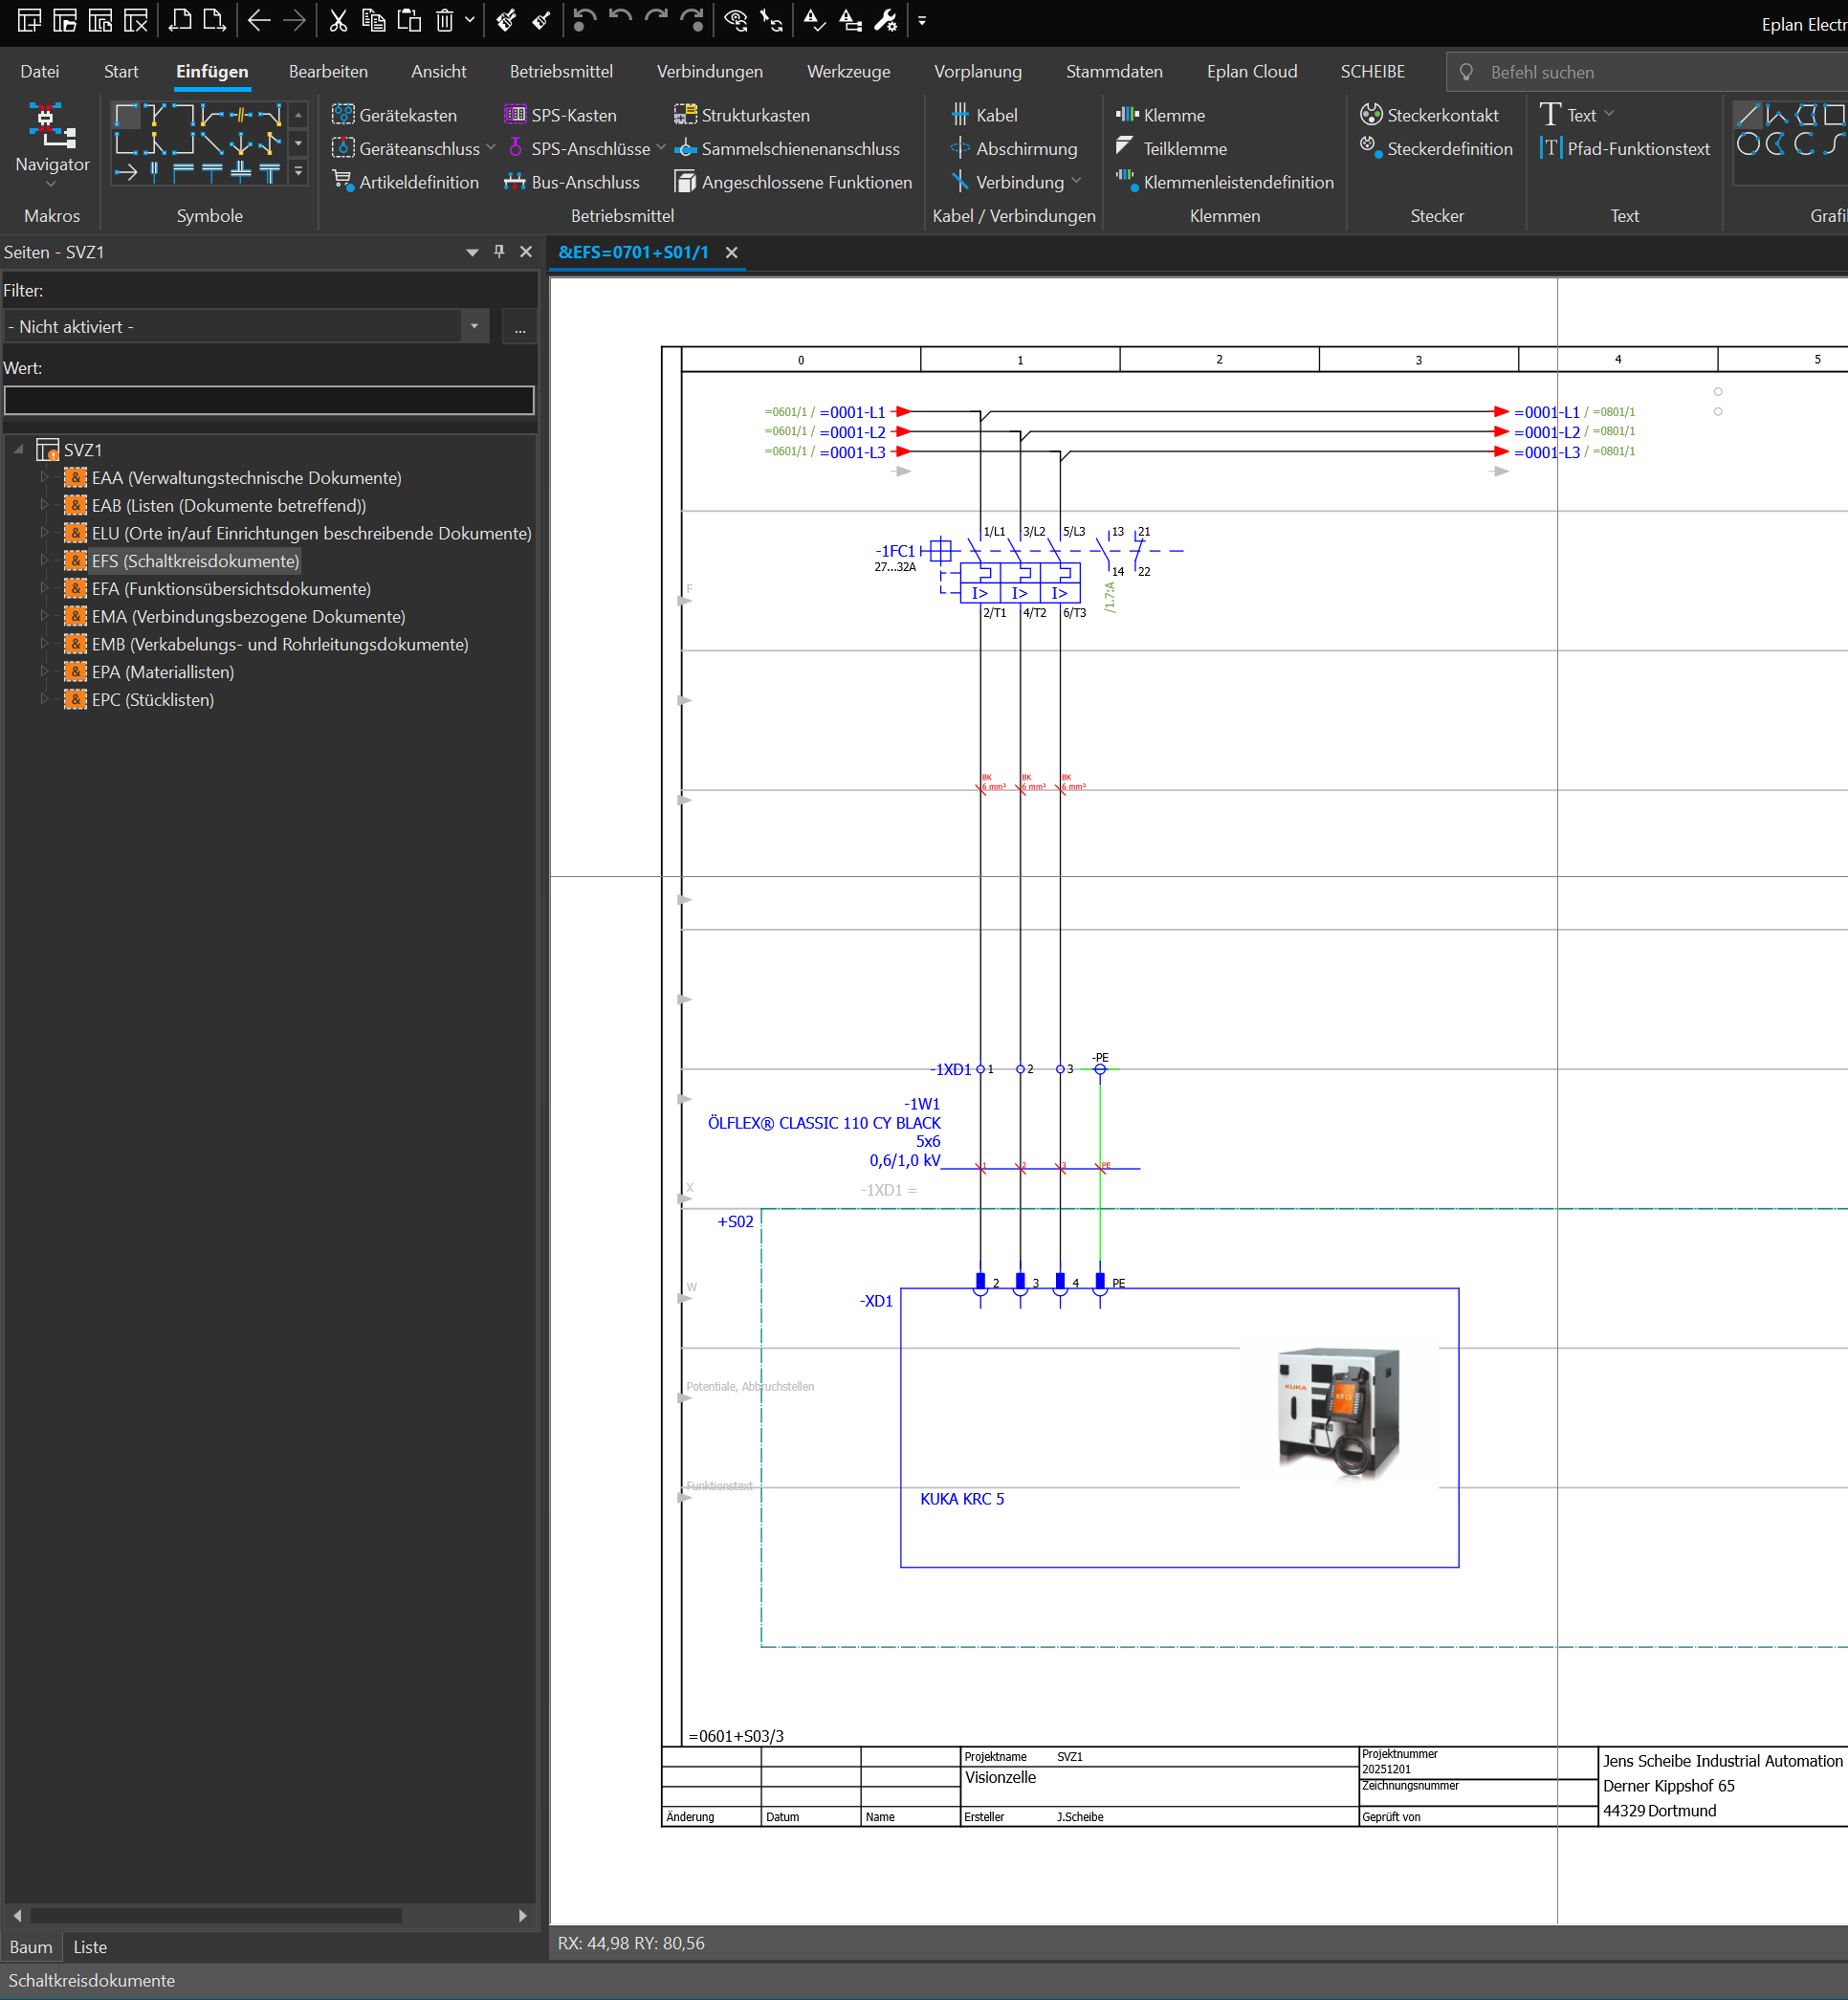
Task: Switch page navigator to Liste view
Action: [90, 1946]
